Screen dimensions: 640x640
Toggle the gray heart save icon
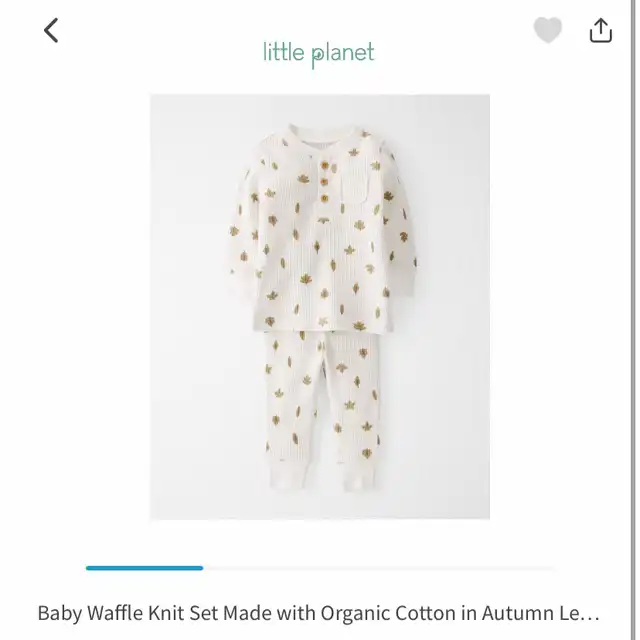point(548,30)
